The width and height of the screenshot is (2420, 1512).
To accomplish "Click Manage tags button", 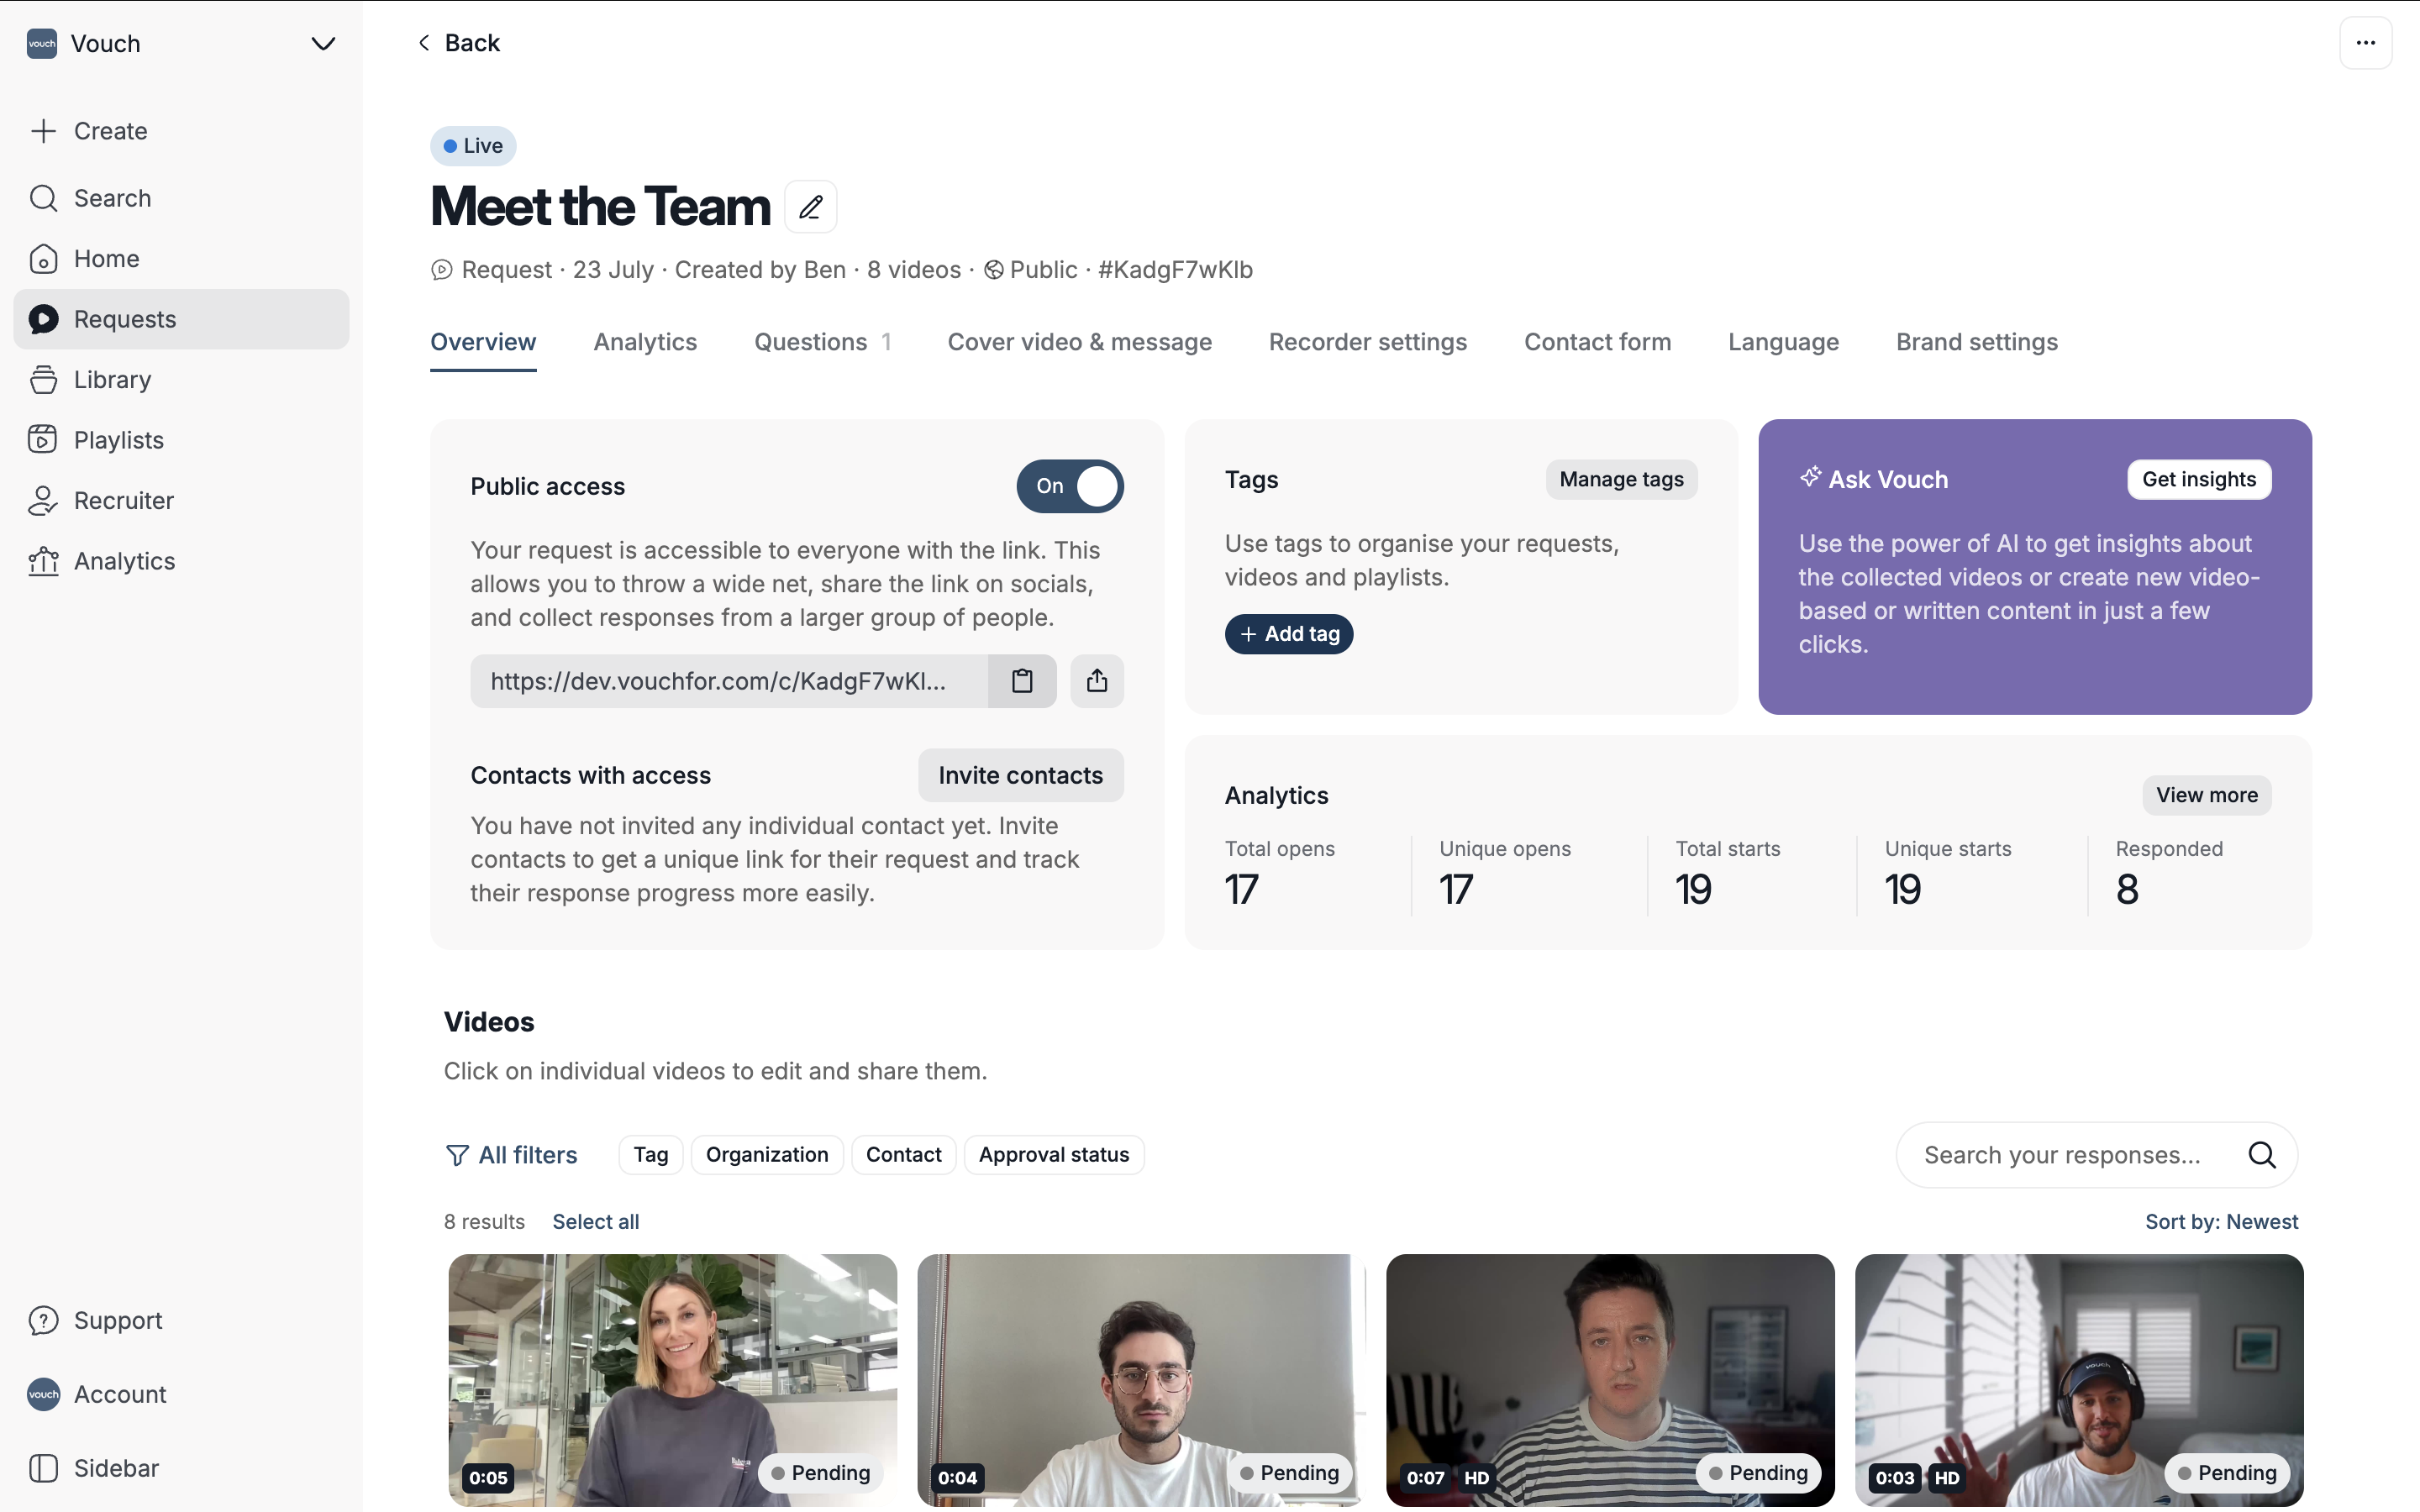I will 1621,479.
